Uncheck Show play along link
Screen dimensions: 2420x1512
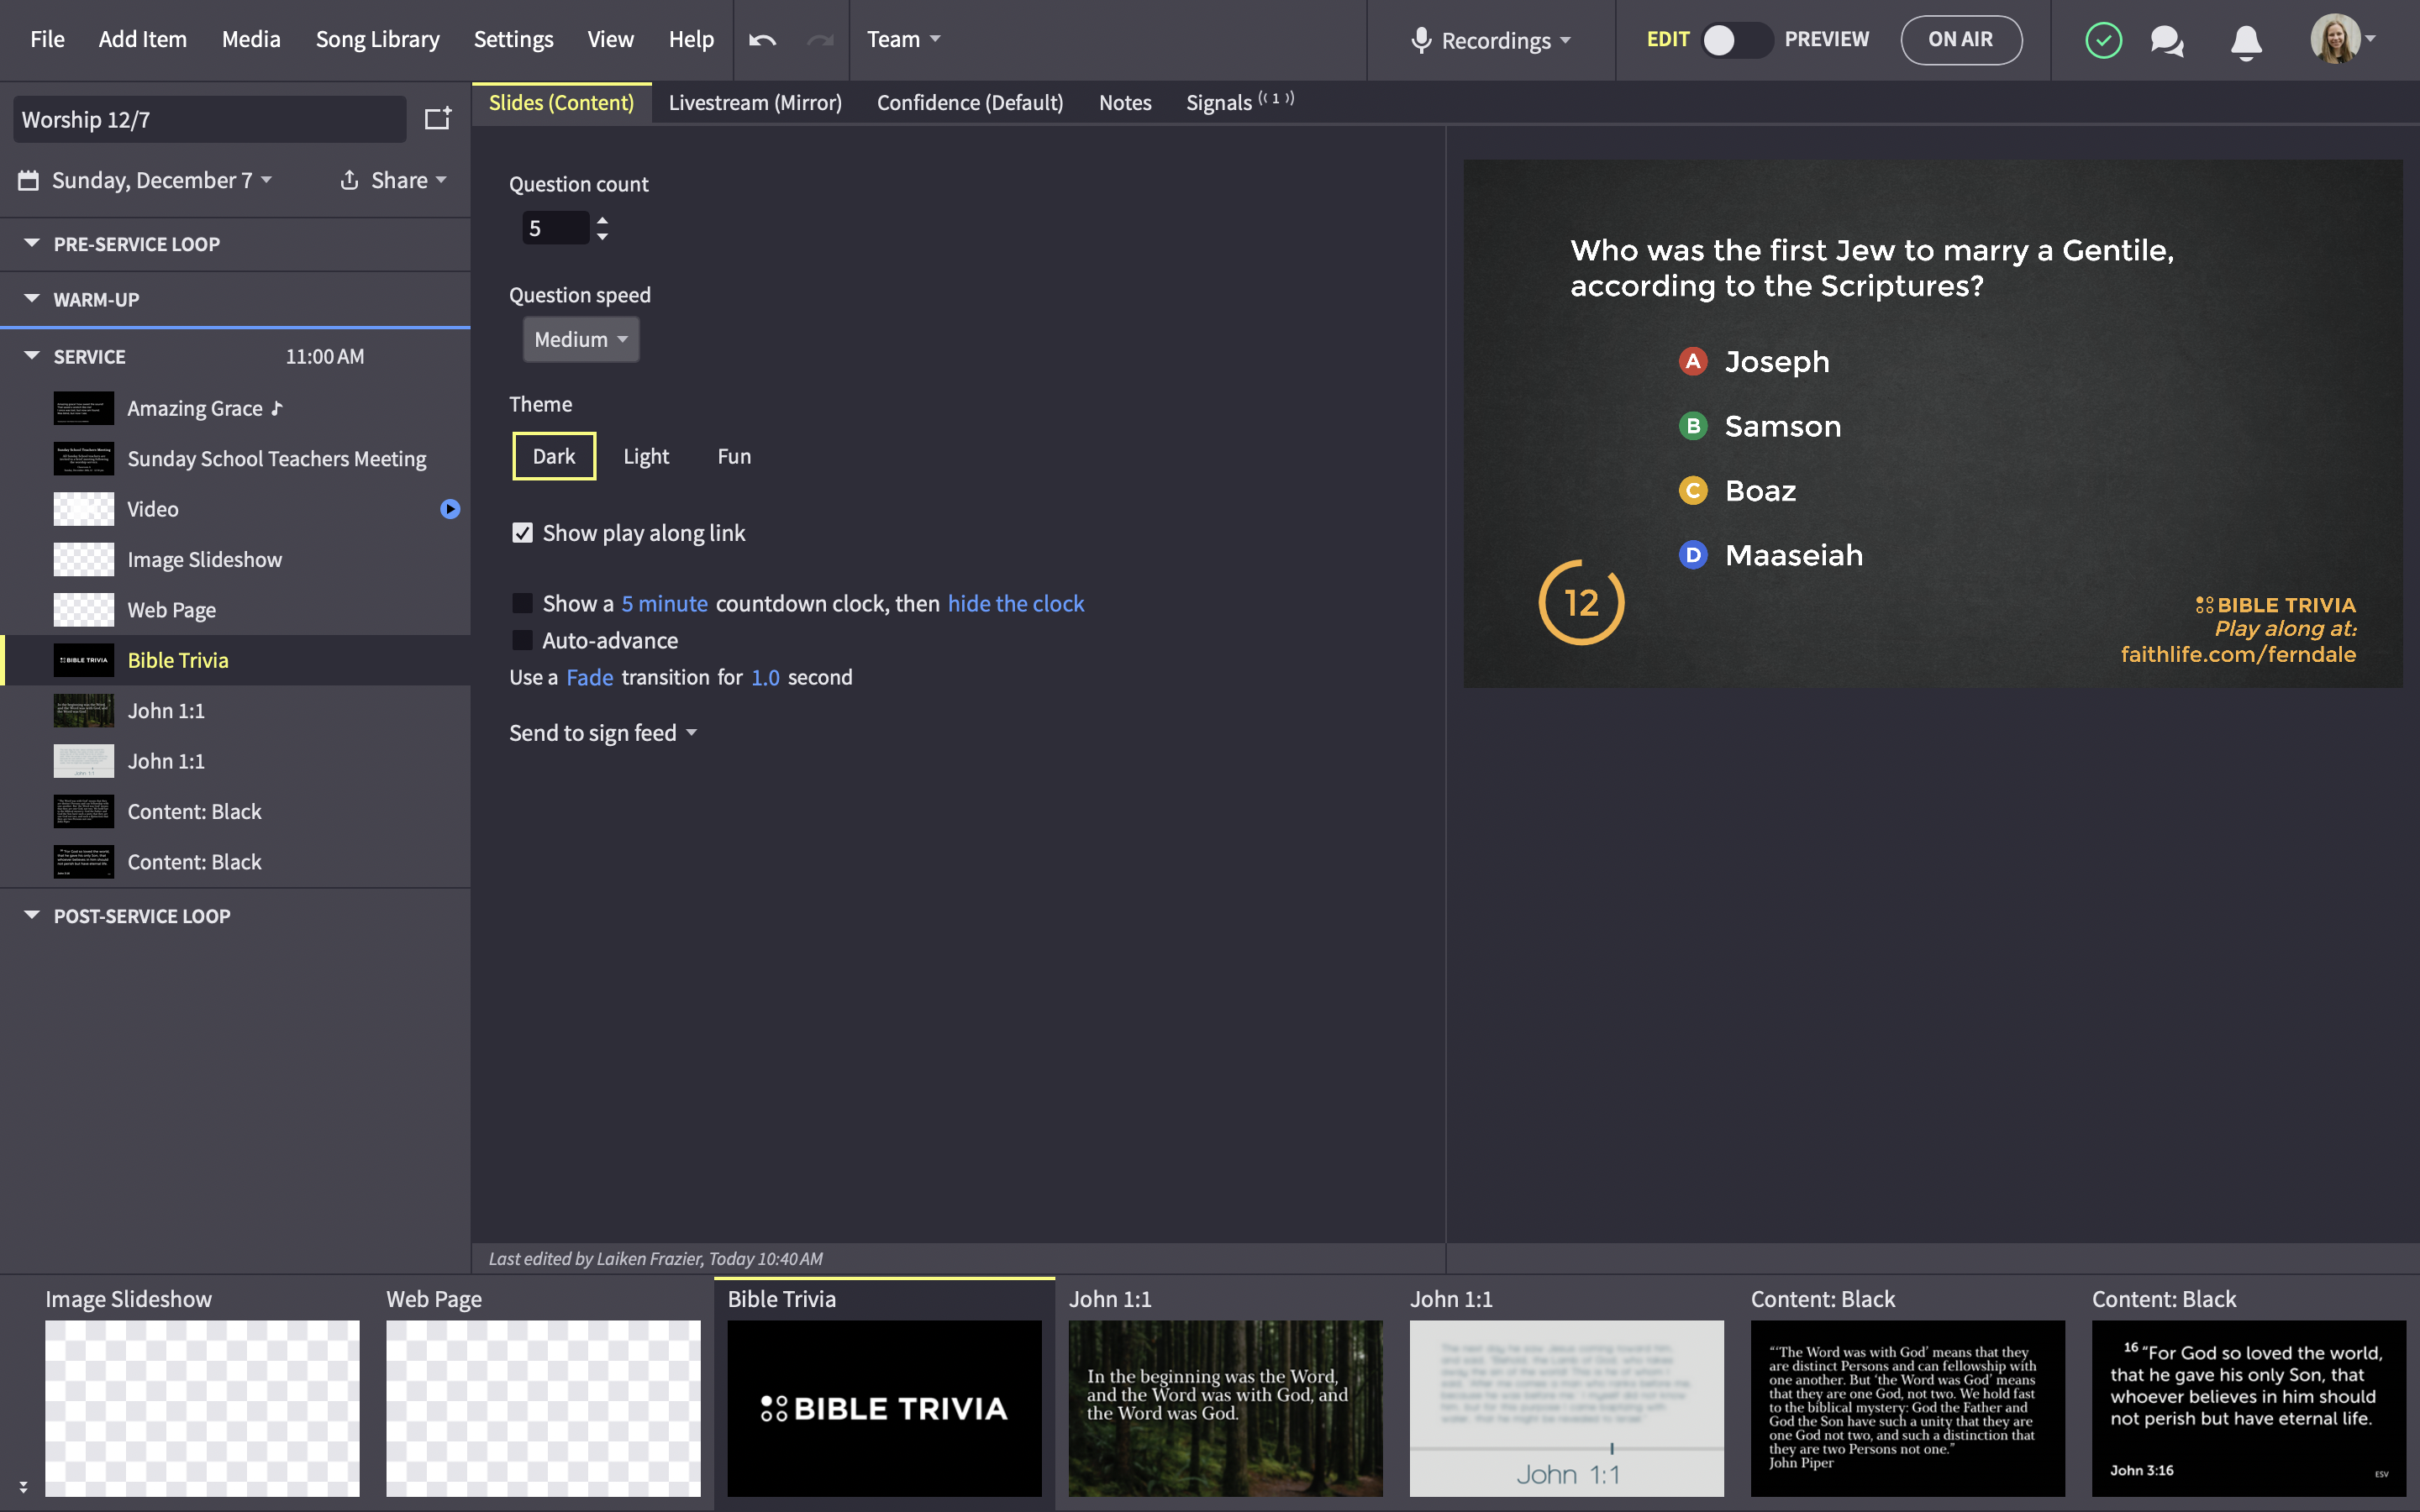[522, 533]
